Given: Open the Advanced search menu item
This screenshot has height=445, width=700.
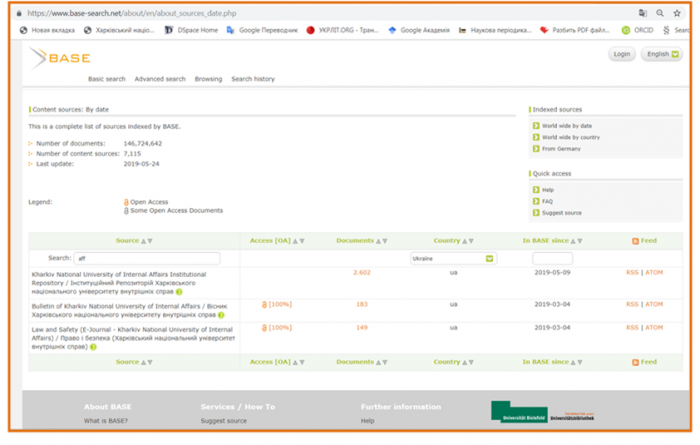Looking at the screenshot, I should (x=160, y=79).
